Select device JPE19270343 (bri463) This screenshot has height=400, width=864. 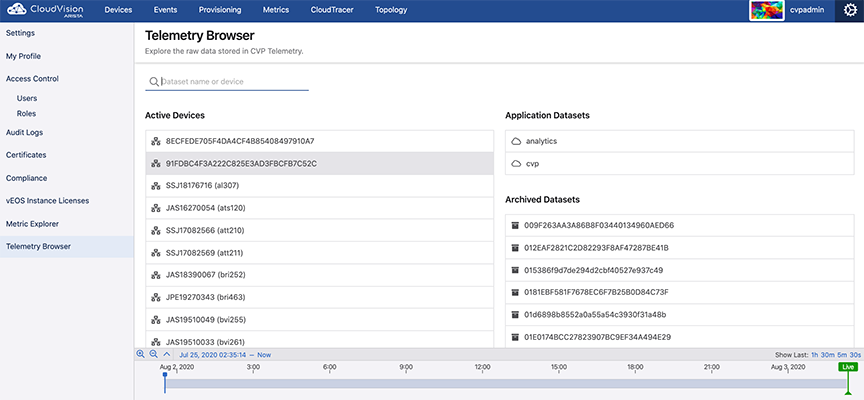click(320, 297)
